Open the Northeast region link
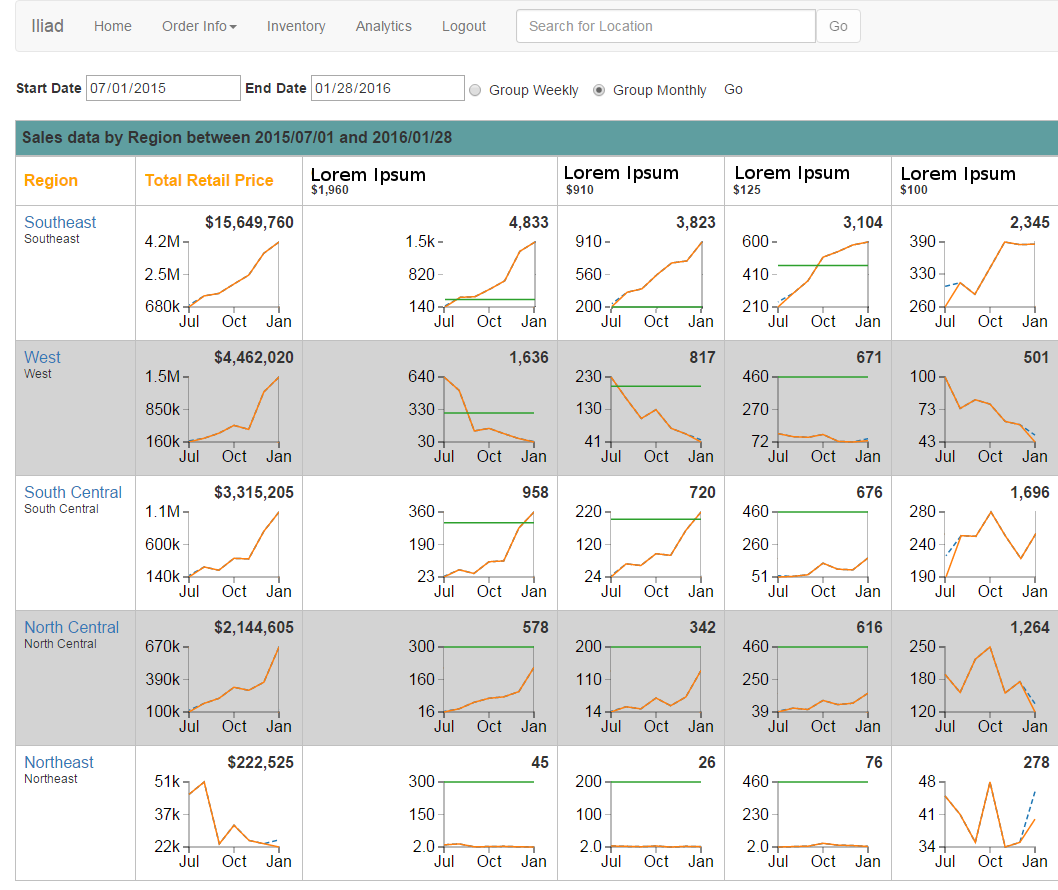This screenshot has height=890, width=1058. pos(59,762)
